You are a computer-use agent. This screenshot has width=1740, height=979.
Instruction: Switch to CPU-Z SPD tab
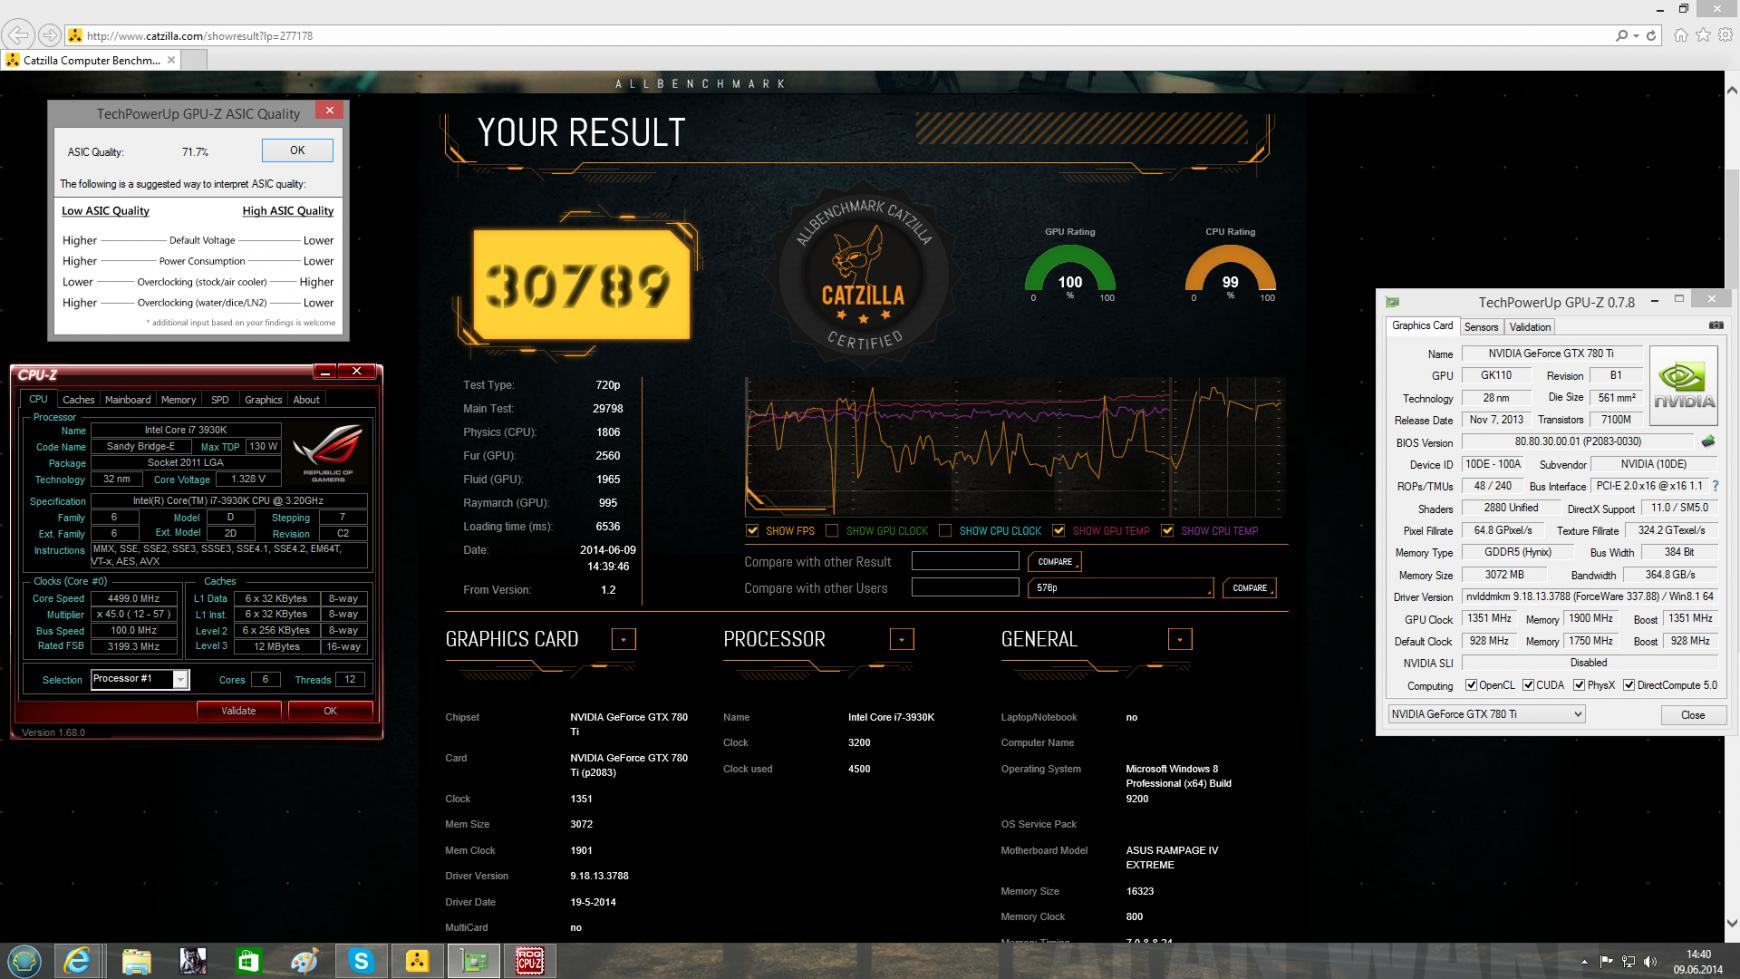click(x=220, y=399)
